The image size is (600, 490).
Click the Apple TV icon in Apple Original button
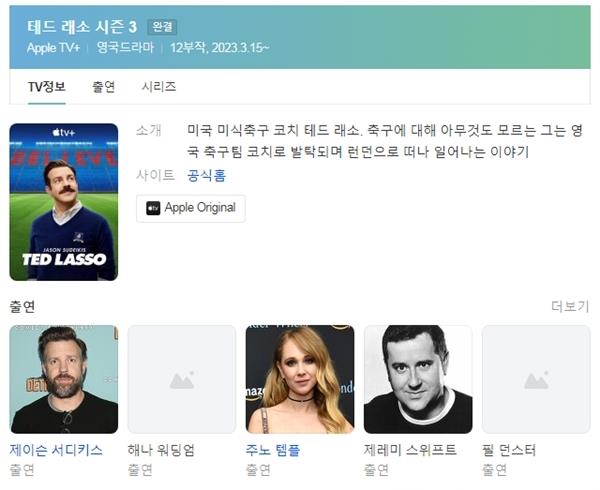pyautogui.click(x=153, y=208)
